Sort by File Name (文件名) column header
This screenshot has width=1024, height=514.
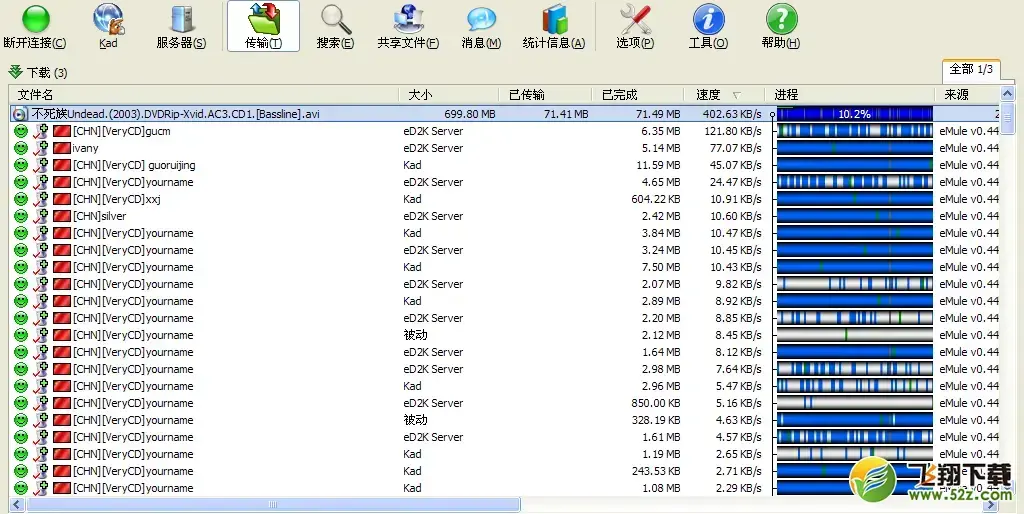tap(204, 95)
